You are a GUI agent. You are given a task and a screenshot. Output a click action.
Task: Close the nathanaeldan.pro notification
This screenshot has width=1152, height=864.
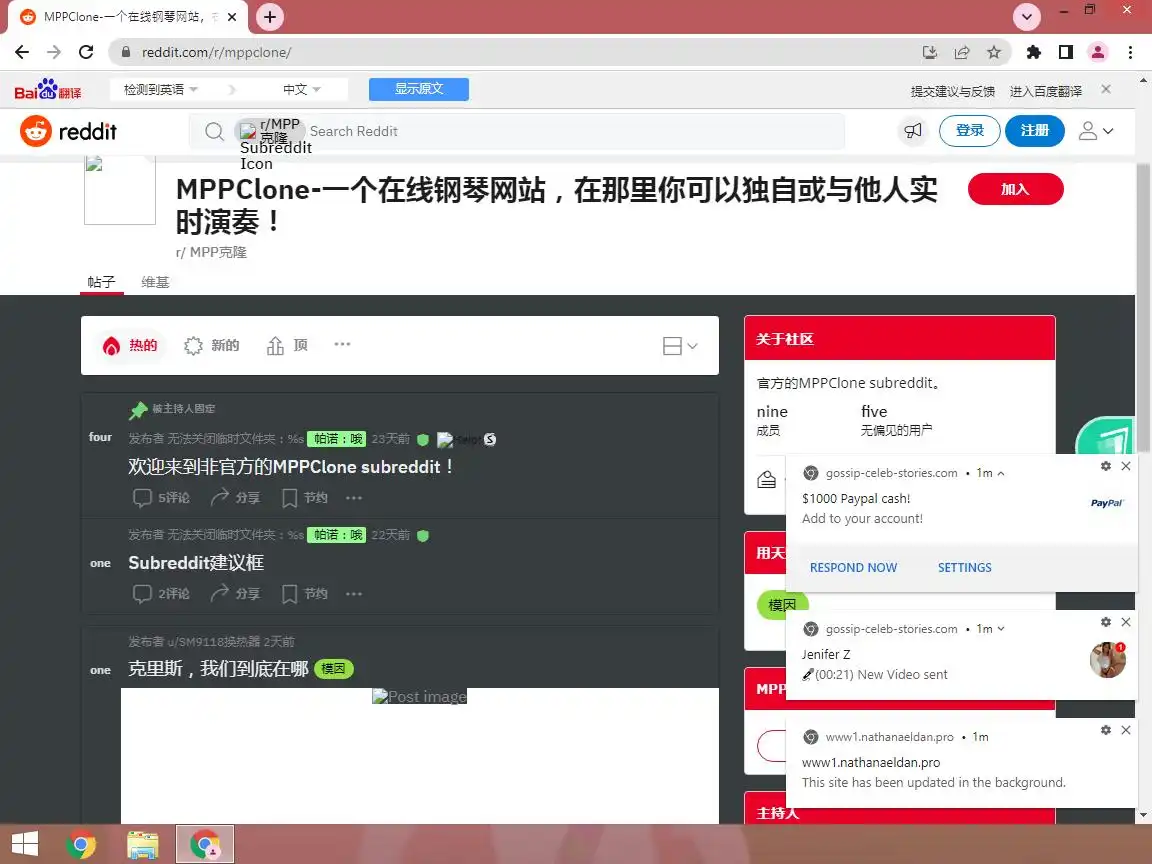coord(1126,730)
